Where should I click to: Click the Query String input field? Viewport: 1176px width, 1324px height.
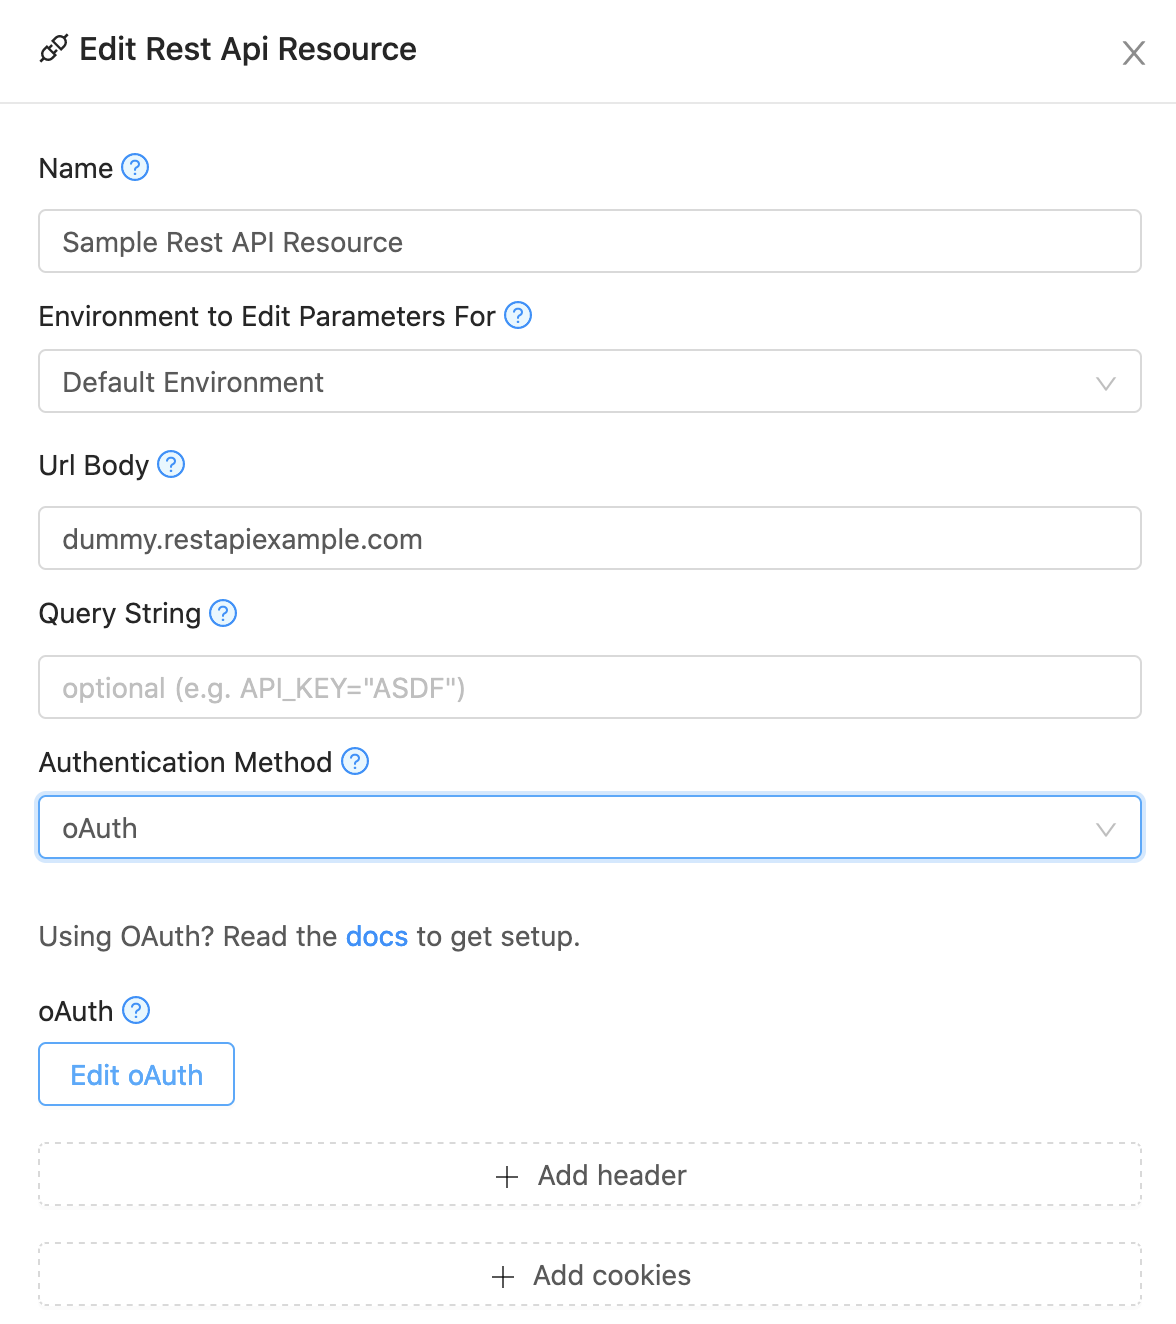(590, 687)
